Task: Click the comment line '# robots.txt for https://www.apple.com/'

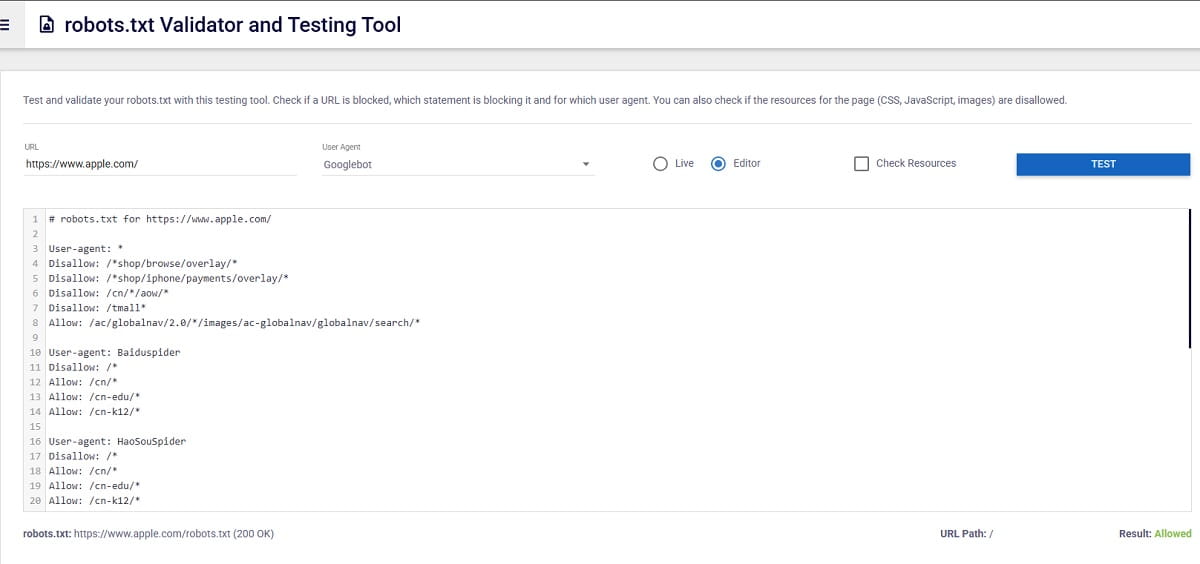Action: (160, 218)
